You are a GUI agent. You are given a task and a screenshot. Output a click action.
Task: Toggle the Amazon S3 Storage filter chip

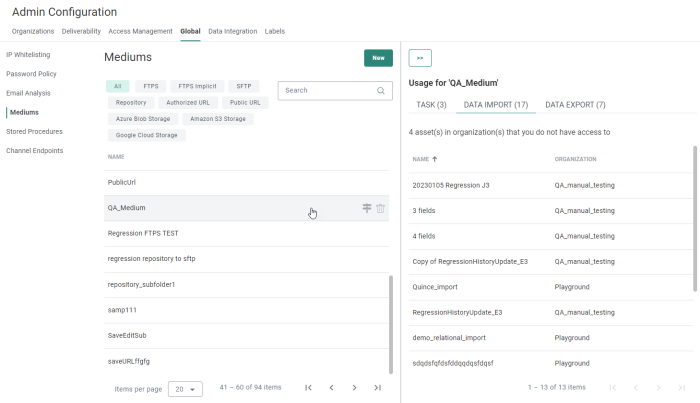(x=217, y=118)
